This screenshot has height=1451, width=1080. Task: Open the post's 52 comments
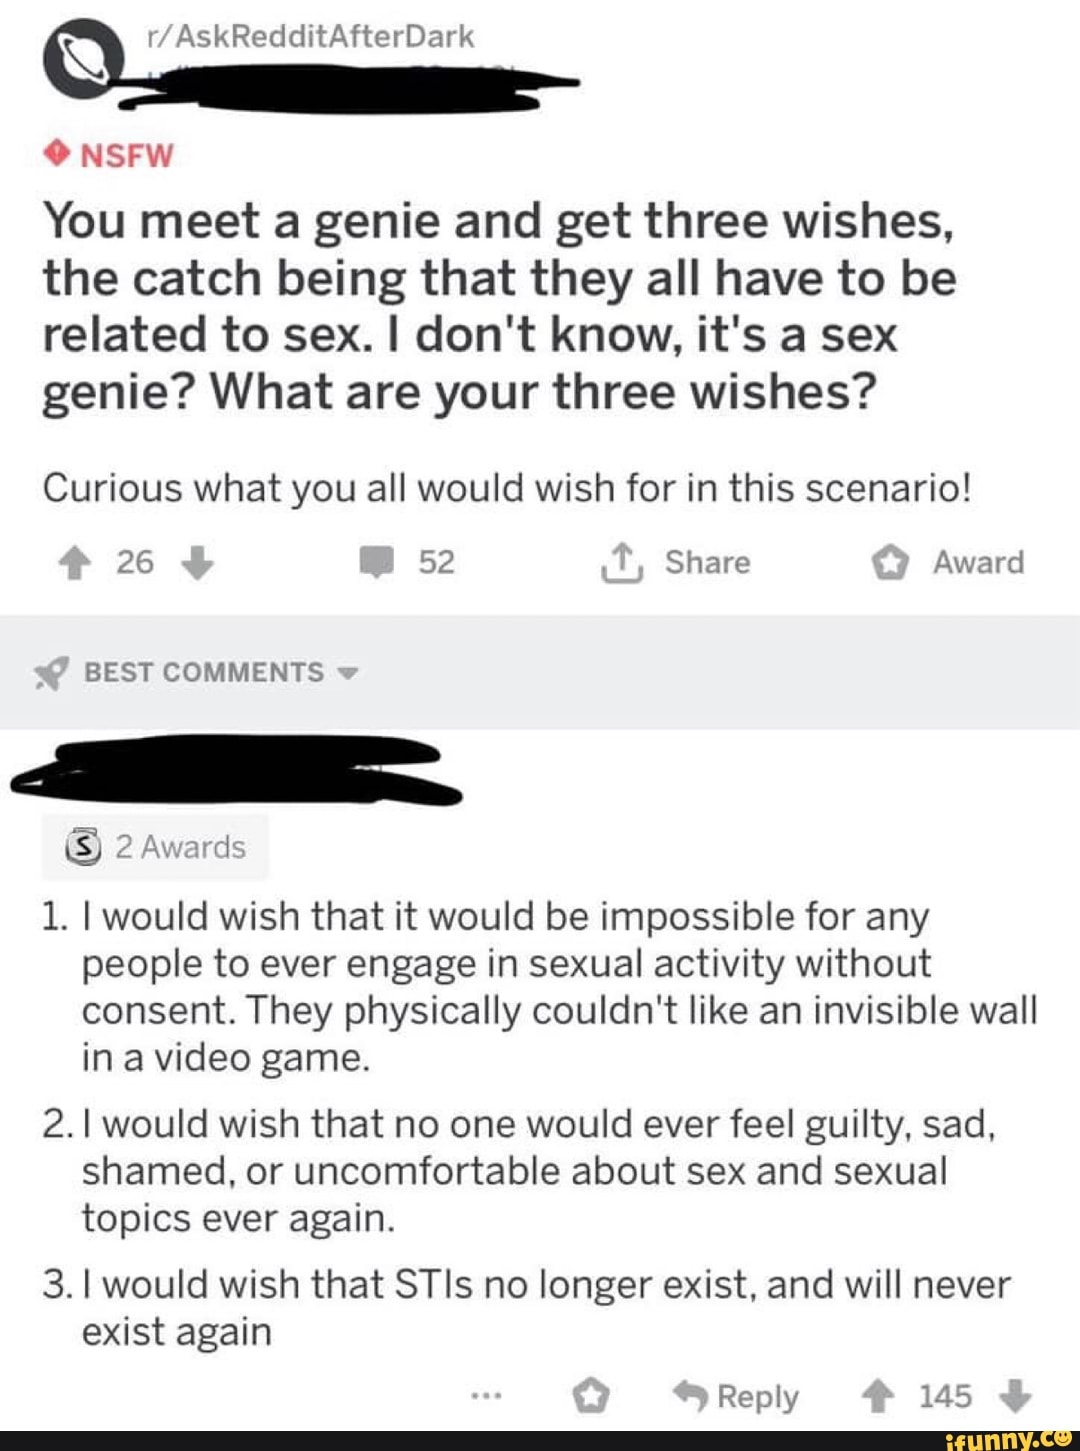point(407,563)
